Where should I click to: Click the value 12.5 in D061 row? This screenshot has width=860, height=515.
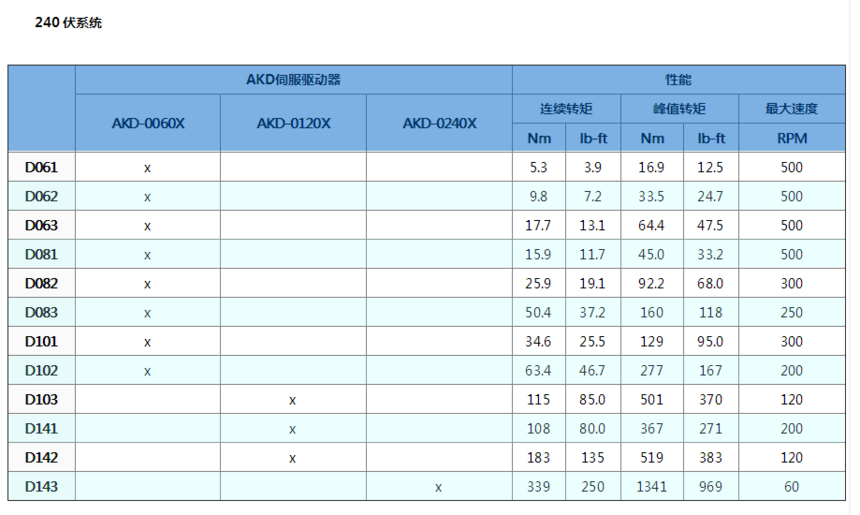point(710,167)
